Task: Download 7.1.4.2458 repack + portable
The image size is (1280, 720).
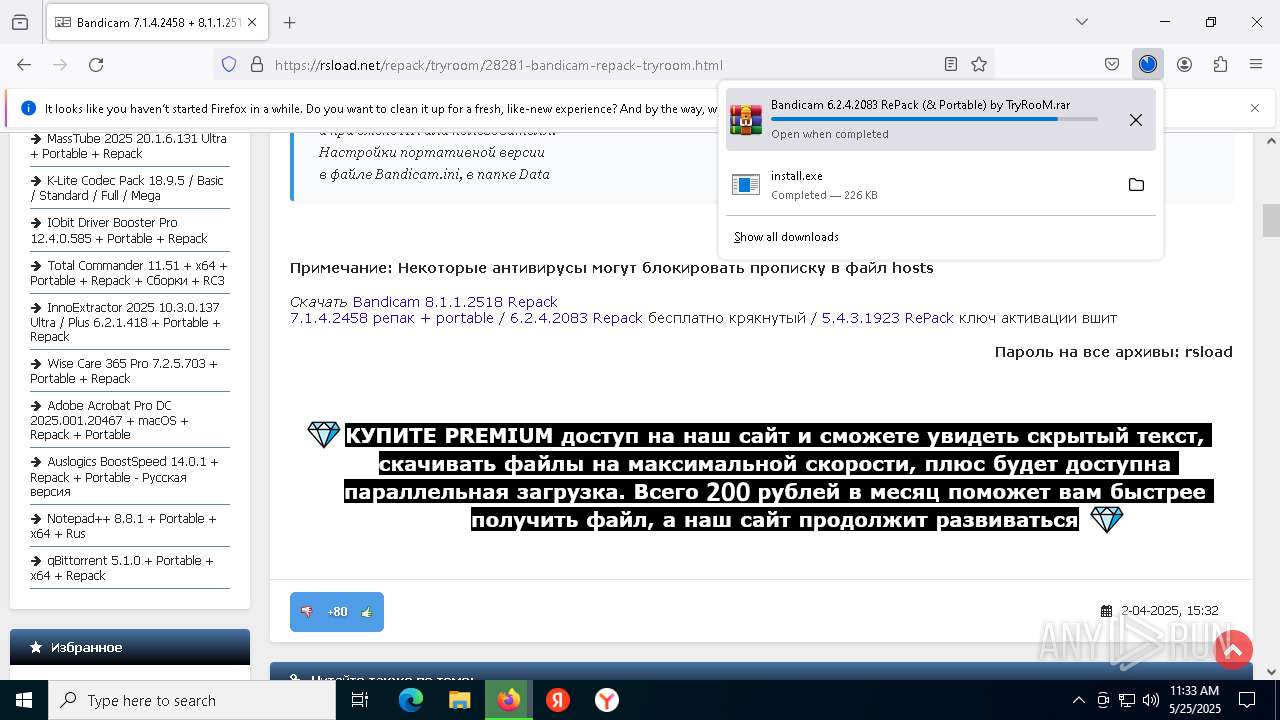Action: [x=392, y=318]
